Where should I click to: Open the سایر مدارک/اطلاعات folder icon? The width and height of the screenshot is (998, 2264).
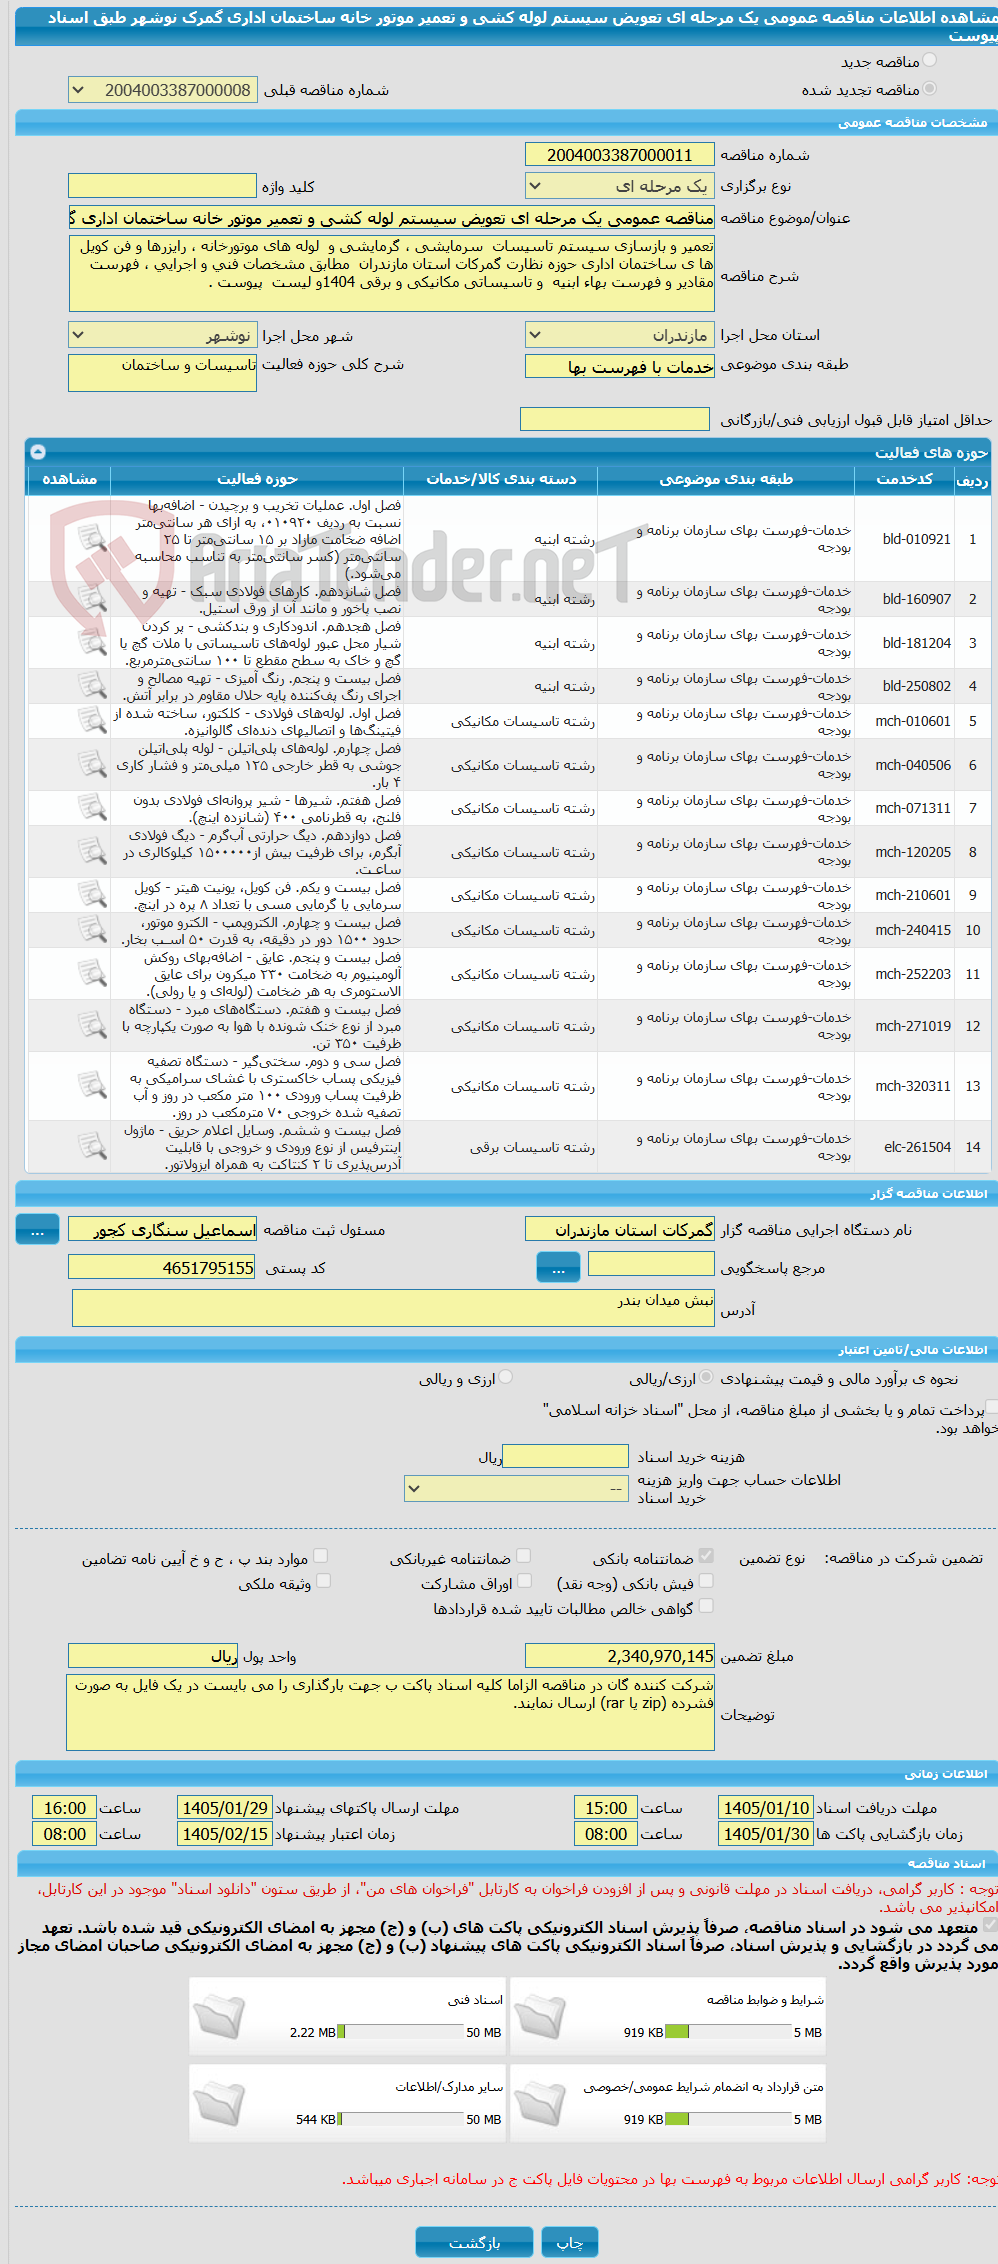219,2102
